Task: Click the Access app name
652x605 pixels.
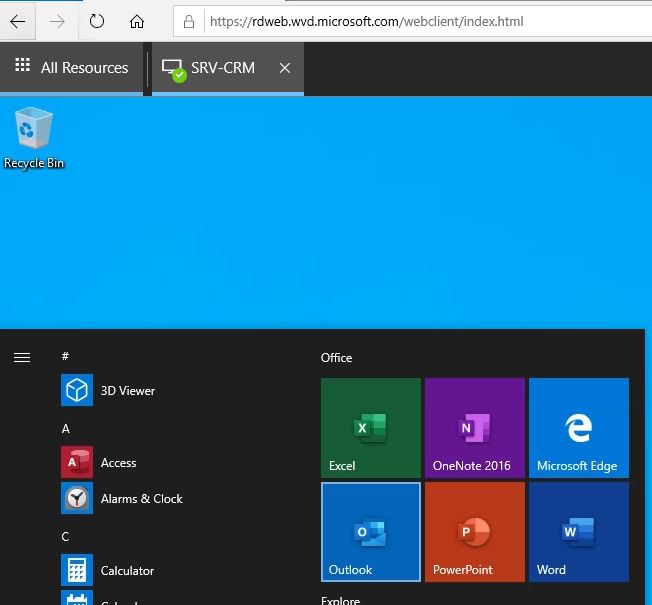Action: click(x=119, y=463)
